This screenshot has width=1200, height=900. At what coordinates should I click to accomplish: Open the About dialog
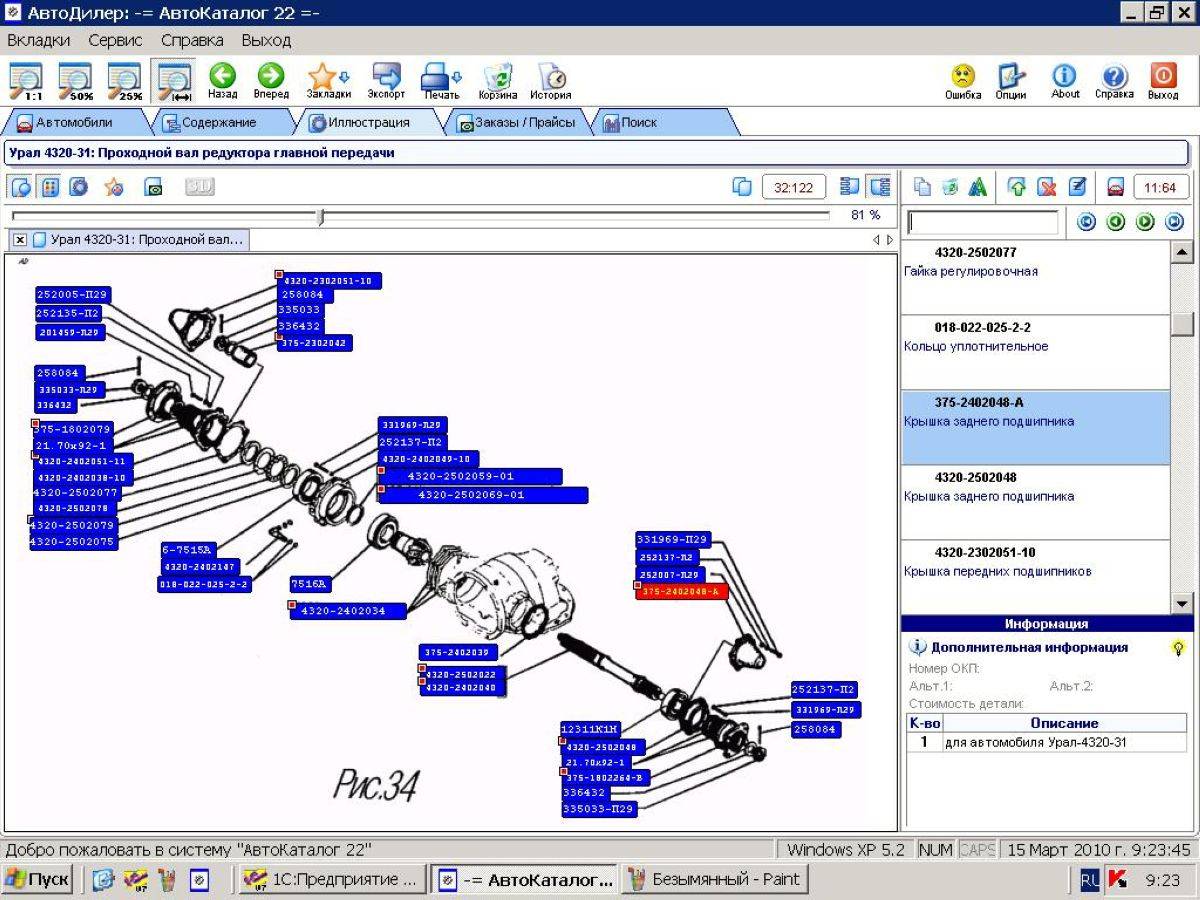(1065, 81)
